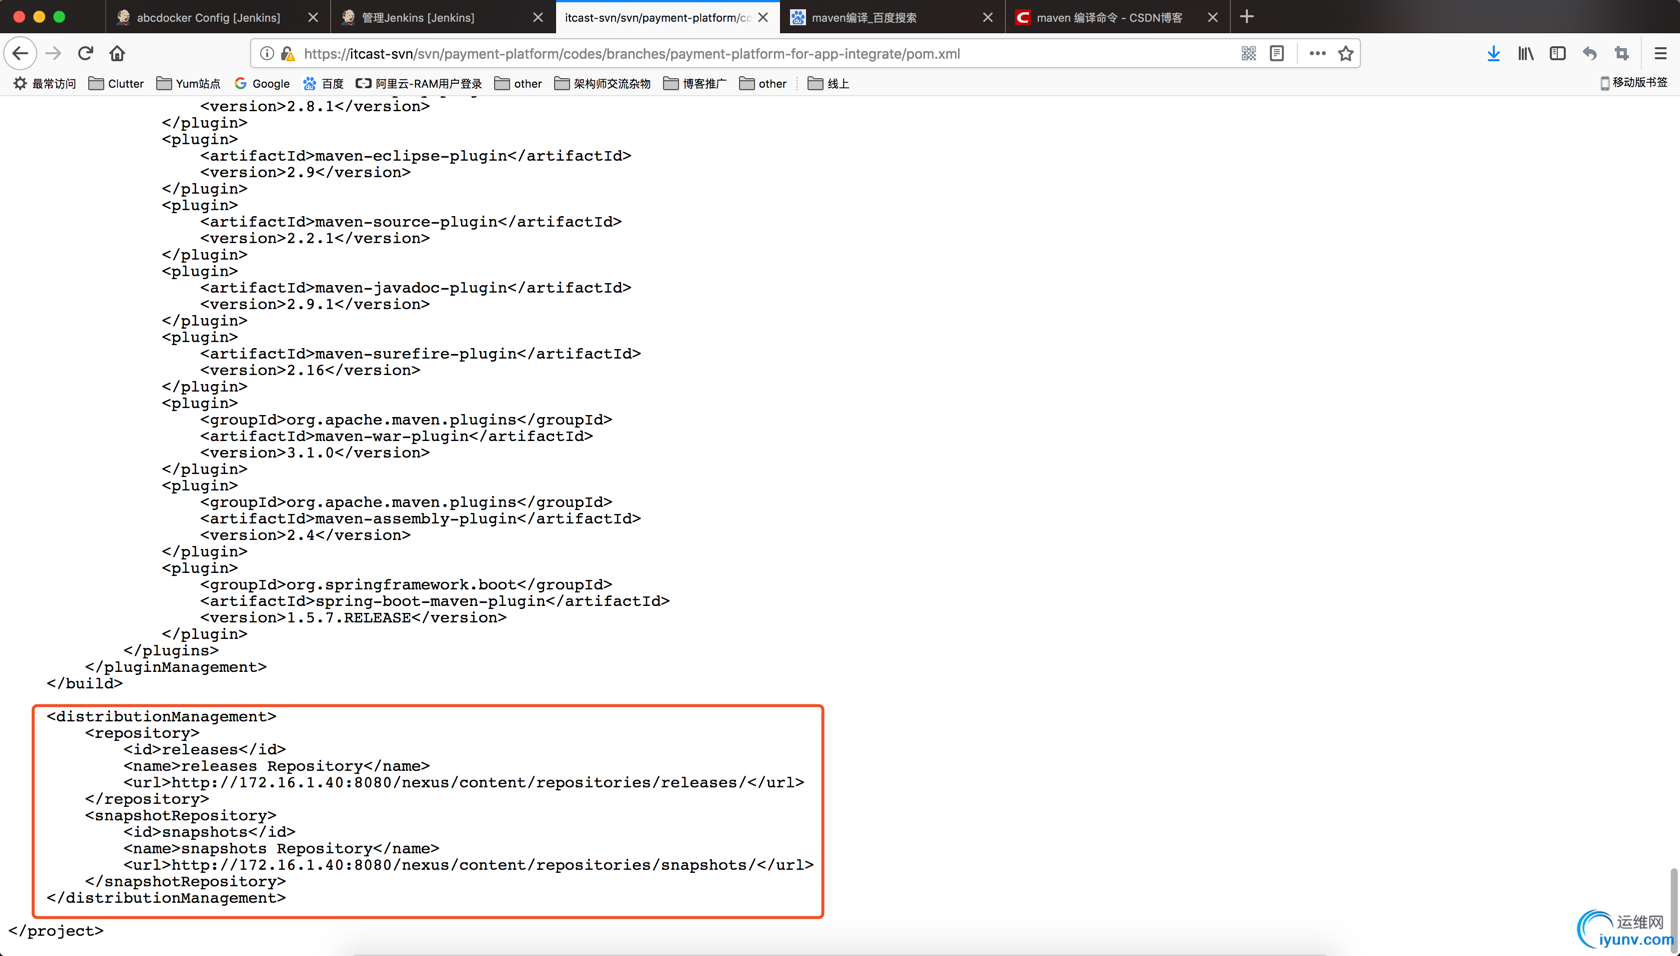This screenshot has width=1680, height=956.
Task: Open the 博客推广 bookmark folder
Action: pyautogui.click(x=695, y=84)
